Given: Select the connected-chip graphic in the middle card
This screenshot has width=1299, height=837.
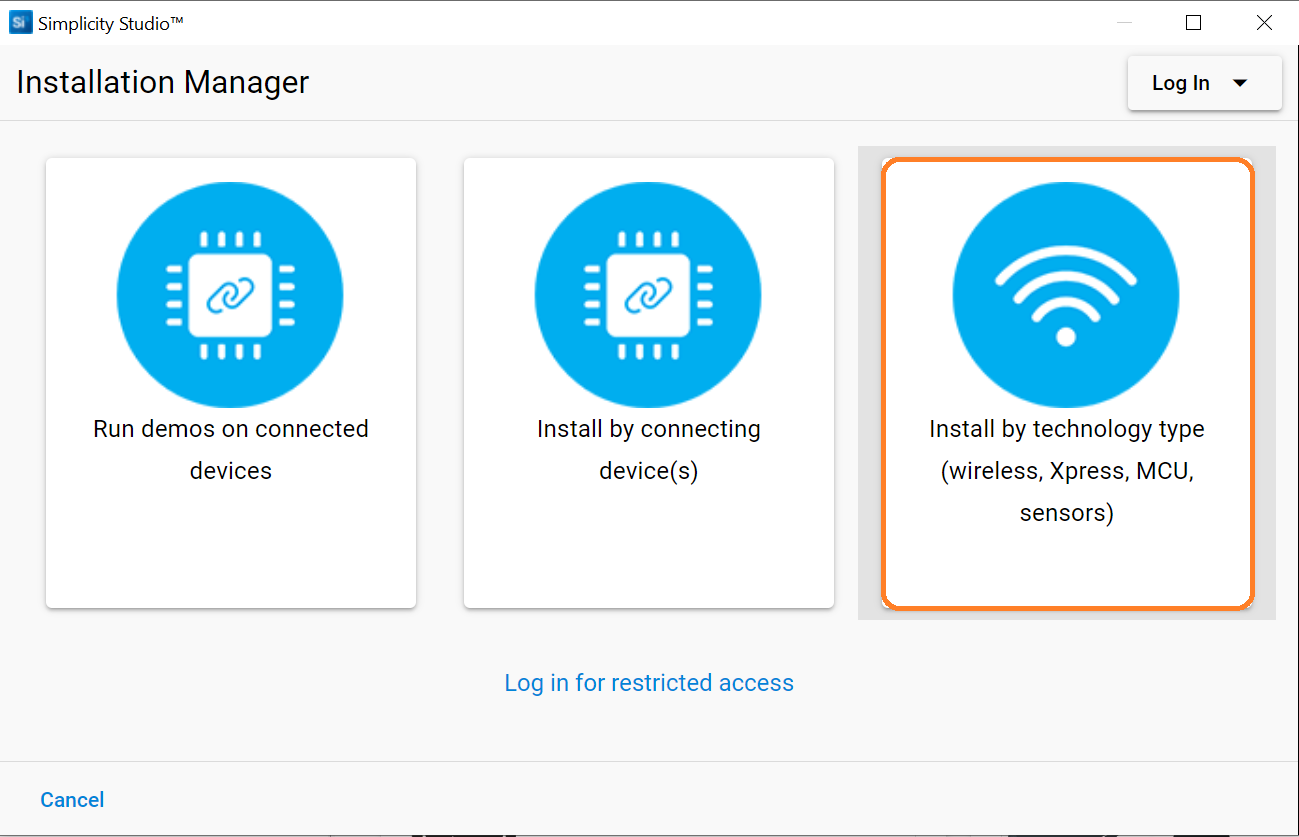Looking at the screenshot, I should coord(648,294).
